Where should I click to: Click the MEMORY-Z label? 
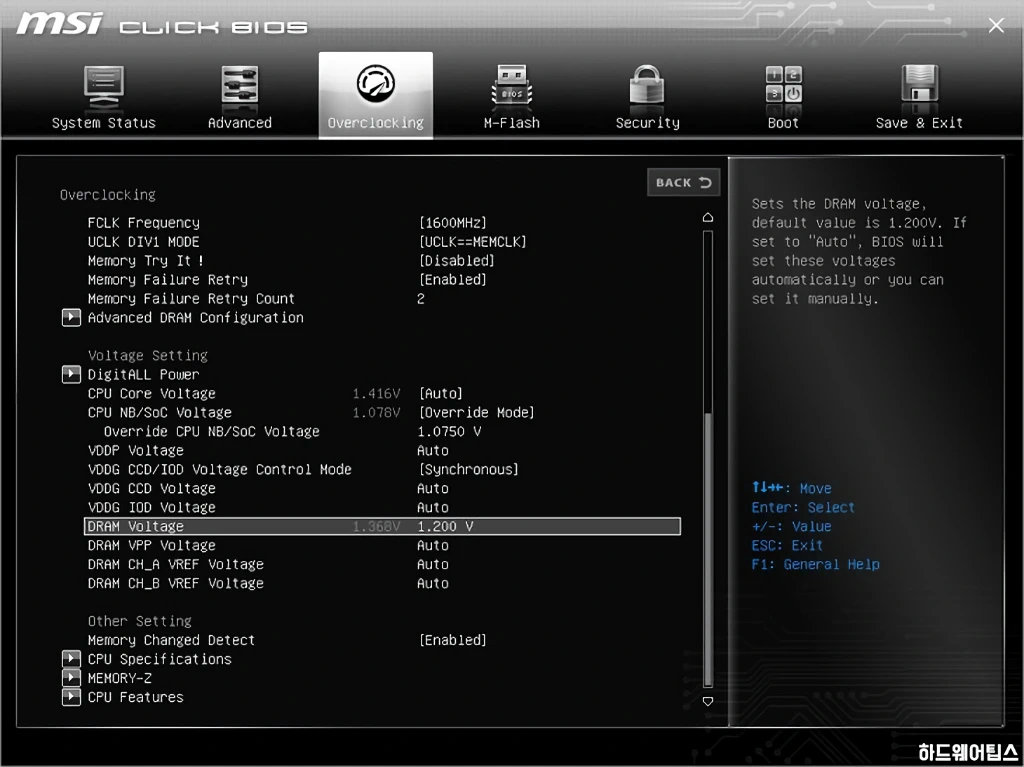(120, 677)
